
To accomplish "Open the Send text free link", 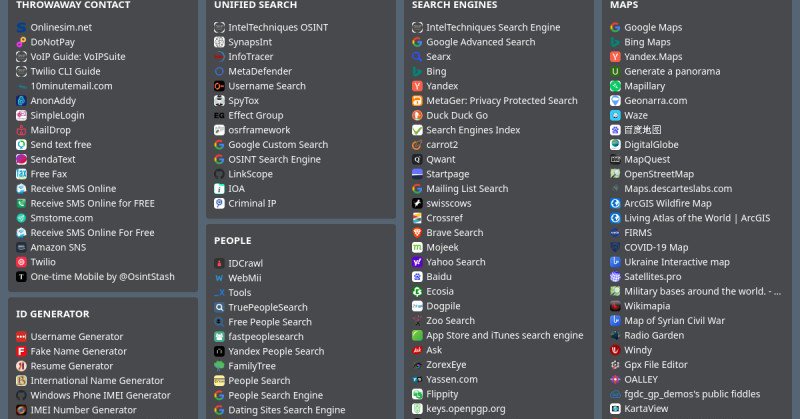I will 61,145.
